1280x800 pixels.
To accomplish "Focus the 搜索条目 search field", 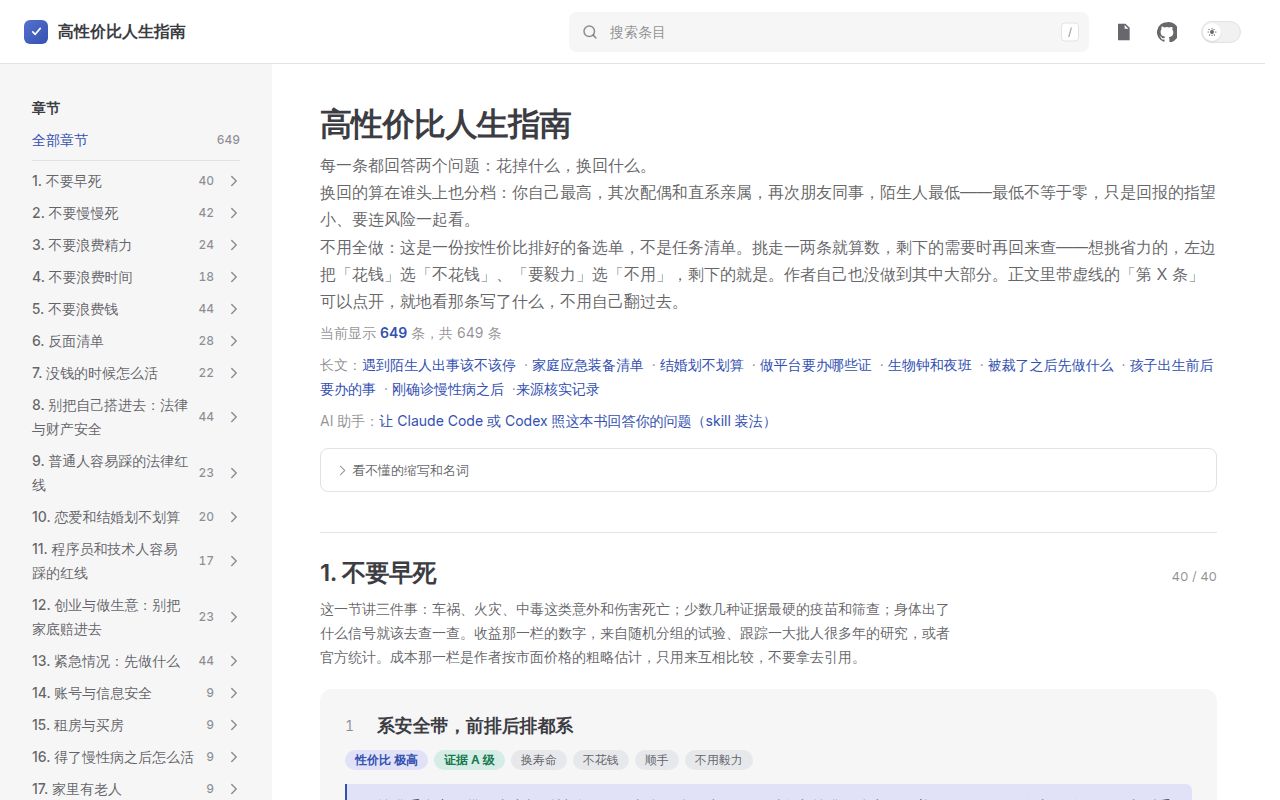I will pyautogui.click(x=829, y=32).
